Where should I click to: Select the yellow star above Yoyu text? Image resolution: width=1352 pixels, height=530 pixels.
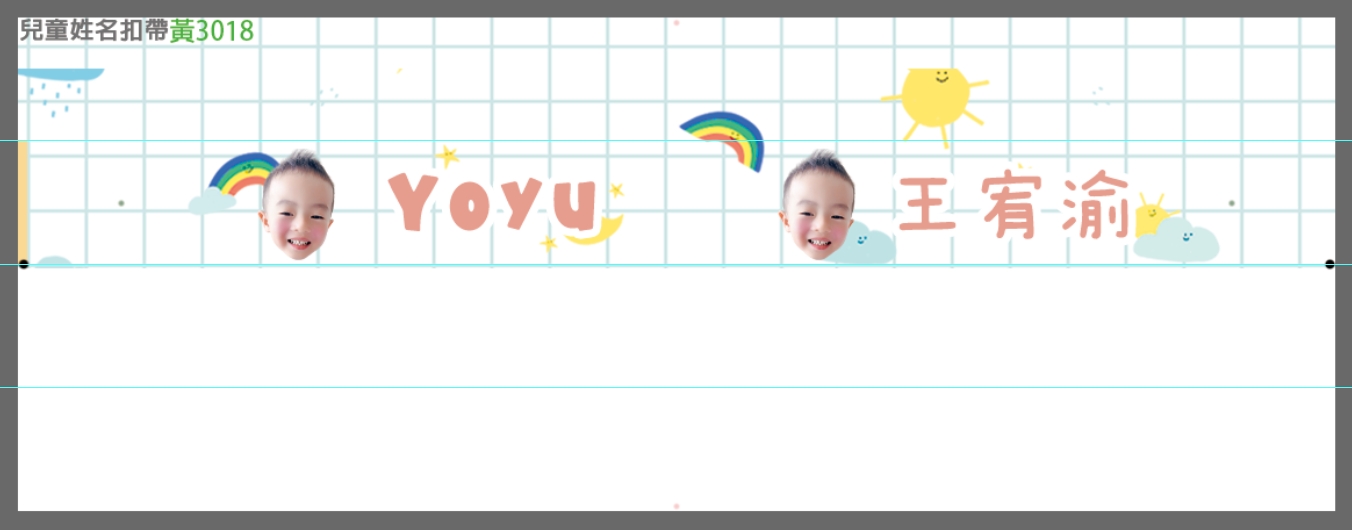click(447, 156)
